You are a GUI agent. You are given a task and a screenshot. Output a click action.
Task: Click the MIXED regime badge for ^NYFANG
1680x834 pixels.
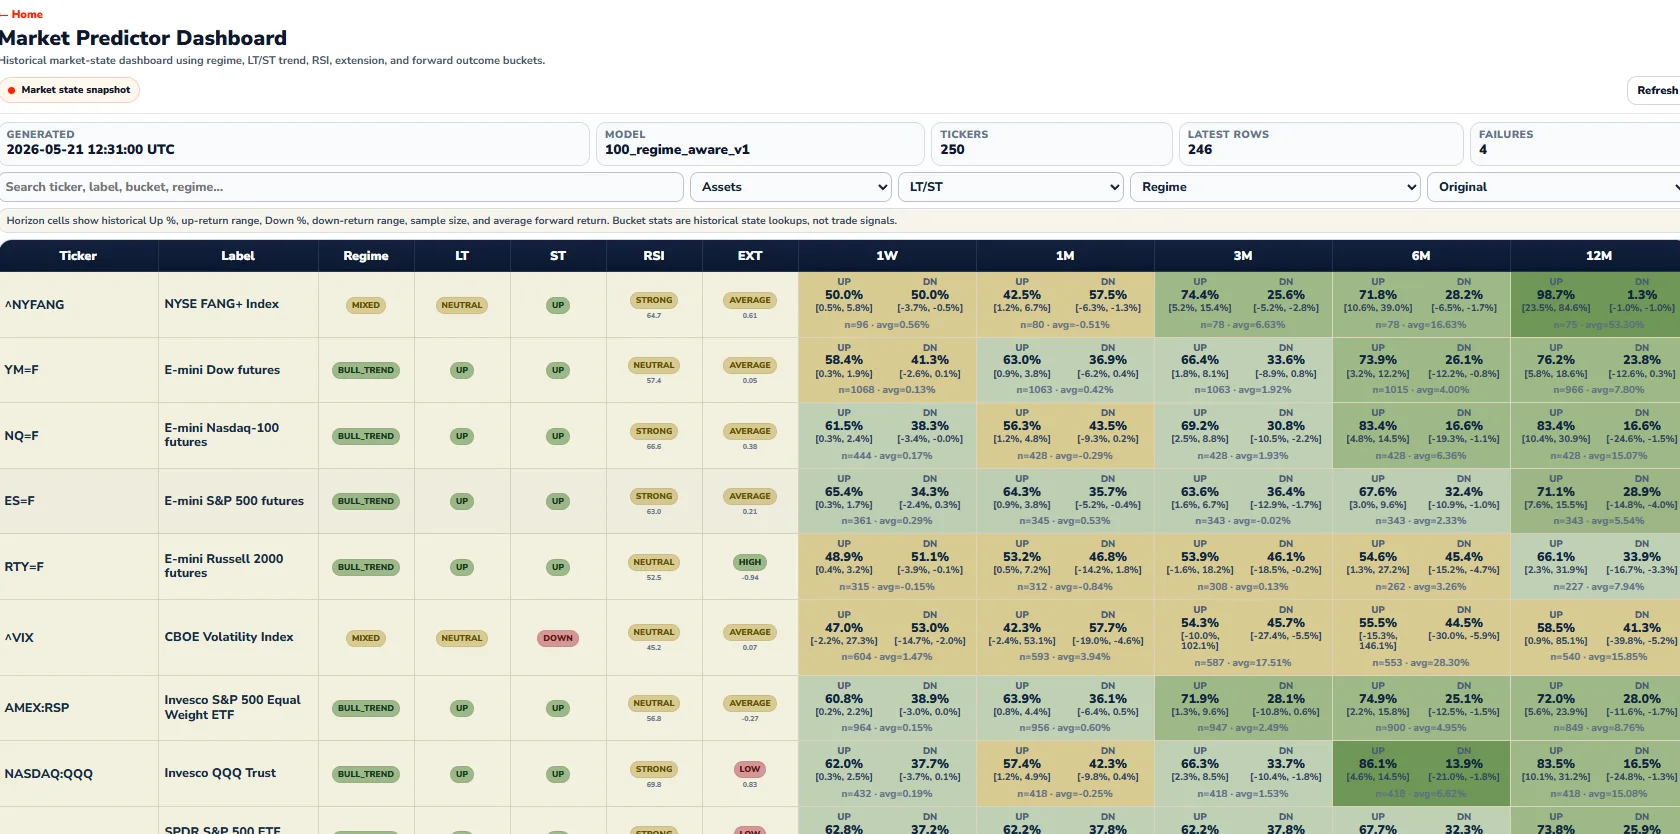click(366, 305)
